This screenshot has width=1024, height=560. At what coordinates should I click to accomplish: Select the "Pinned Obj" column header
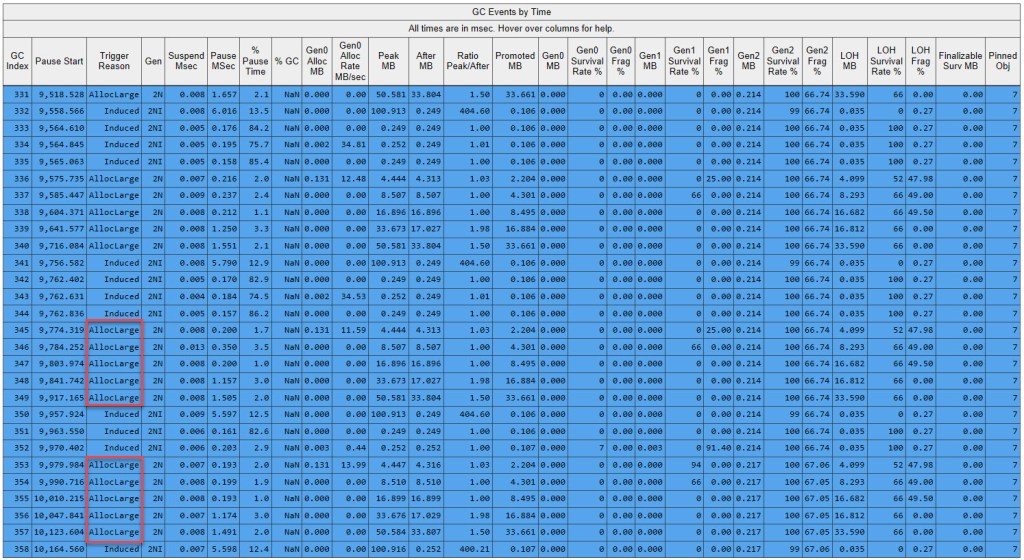click(1003, 61)
